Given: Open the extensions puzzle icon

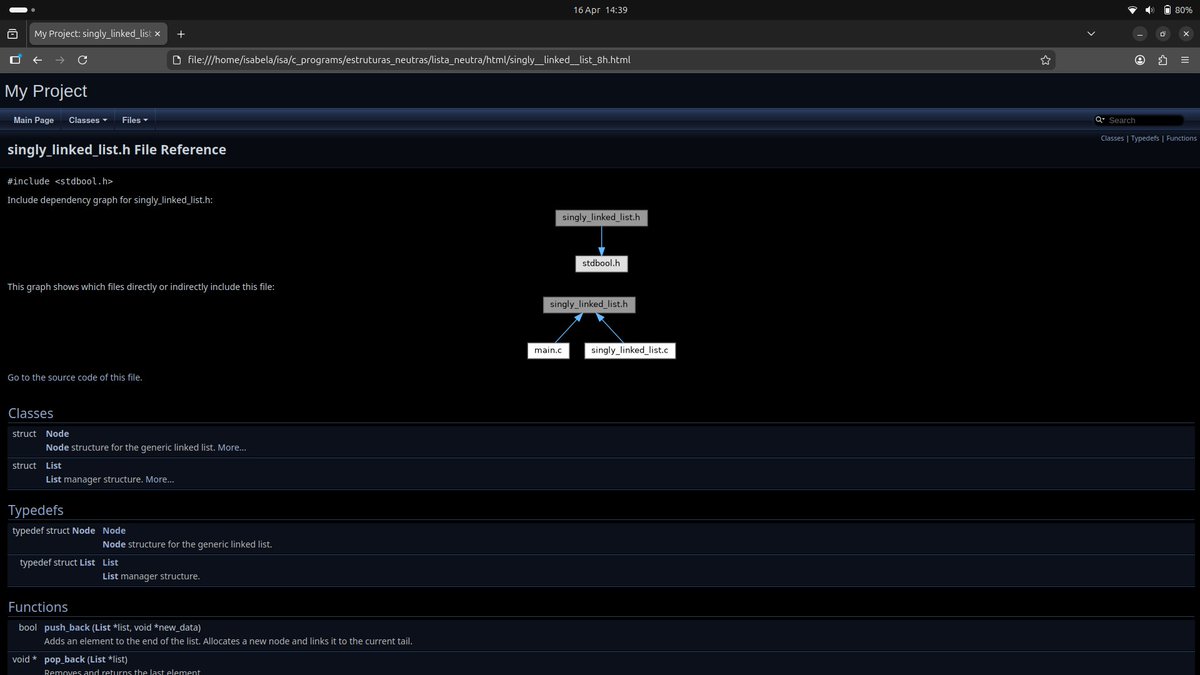Looking at the screenshot, I should tap(1162, 60).
